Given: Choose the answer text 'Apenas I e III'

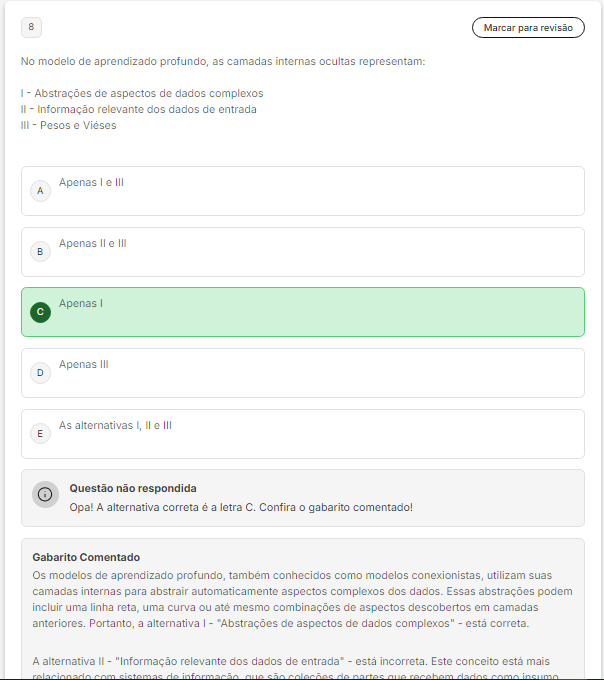Looking at the screenshot, I should pos(91,183).
